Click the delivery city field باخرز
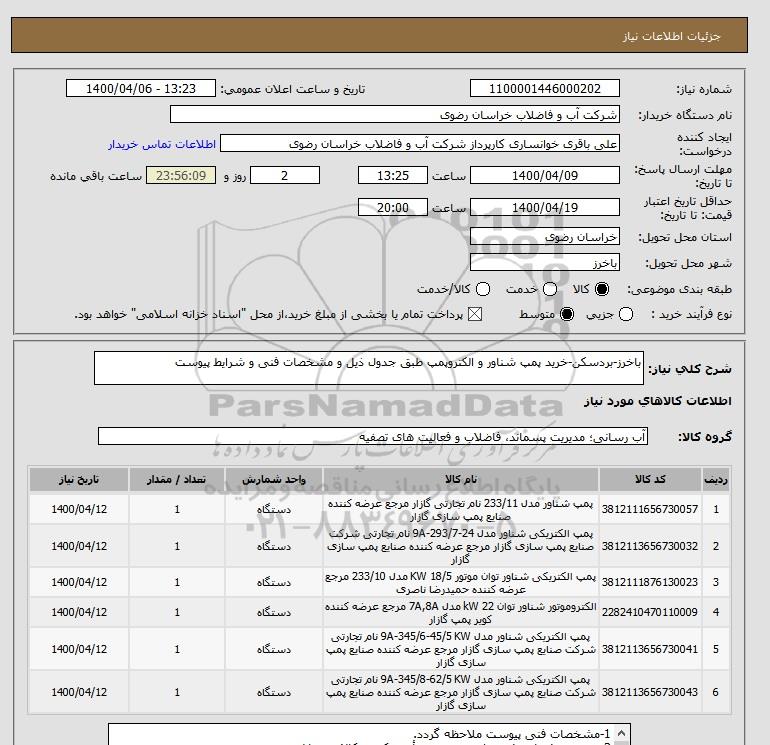Screen dimensions: 770x745 (545, 263)
